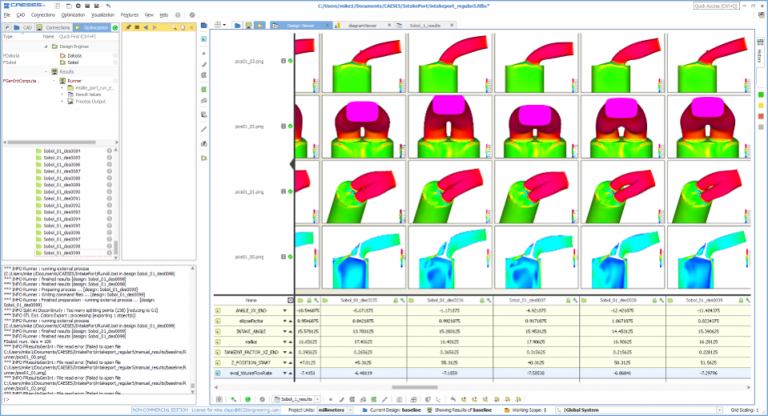
Task: Close the Design Viewer tab
Action: tap(328, 25)
